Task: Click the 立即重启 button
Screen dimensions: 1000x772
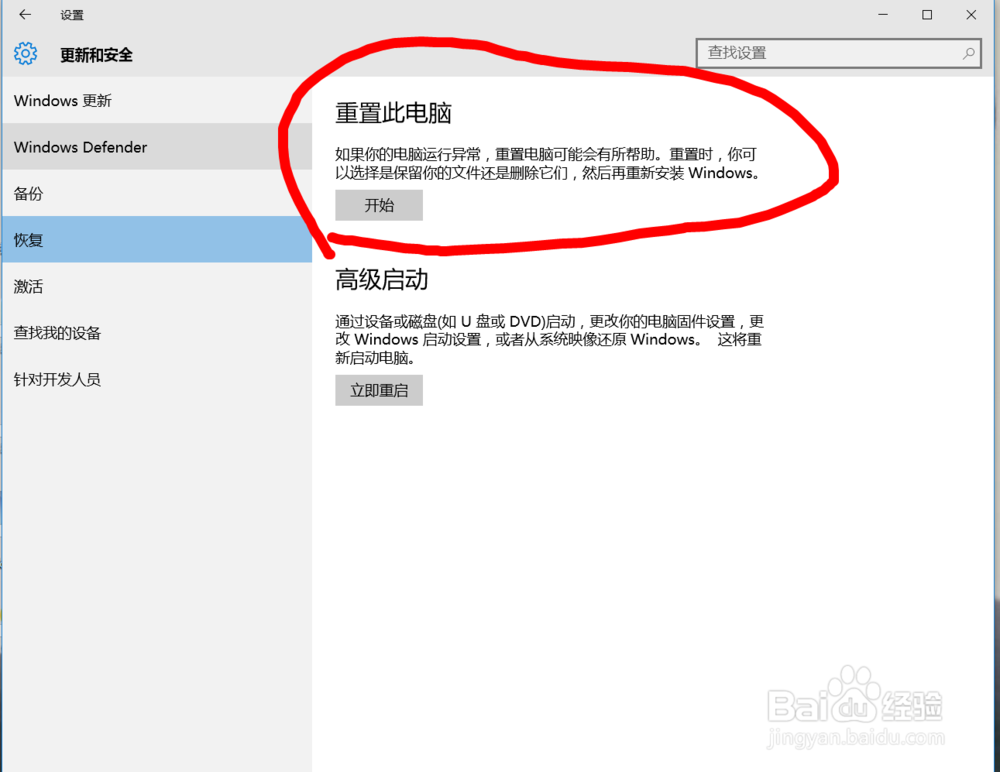Action: coord(379,390)
